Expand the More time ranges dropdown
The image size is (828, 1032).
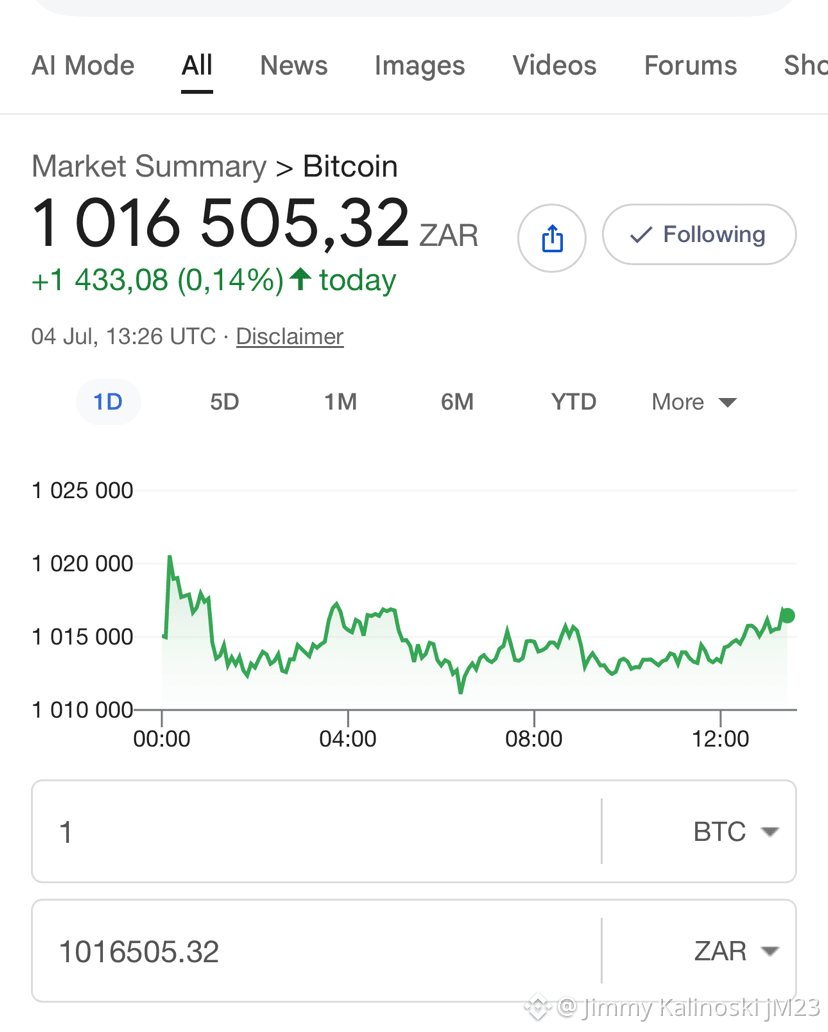(694, 401)
